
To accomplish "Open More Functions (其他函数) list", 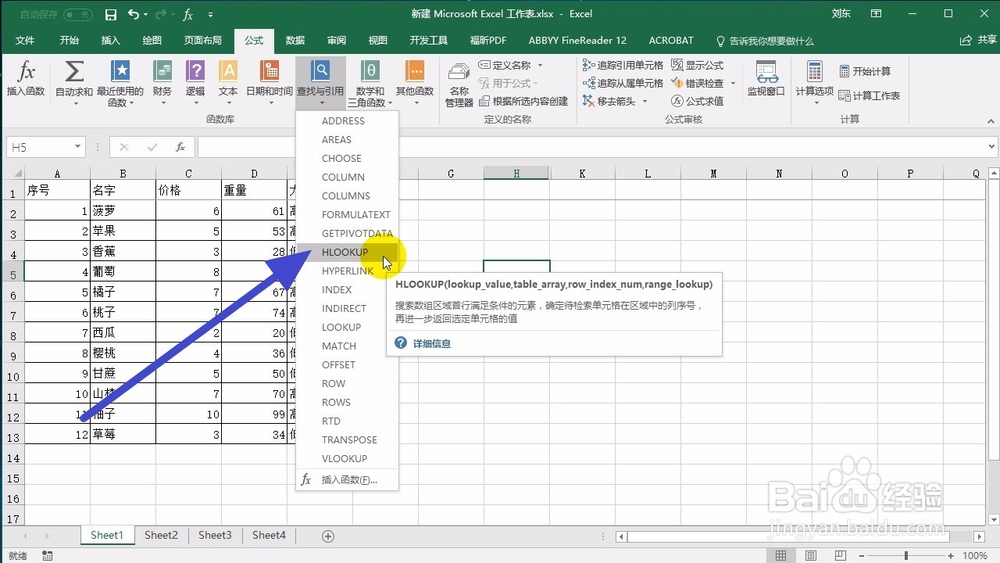I will tap(415, 83).
